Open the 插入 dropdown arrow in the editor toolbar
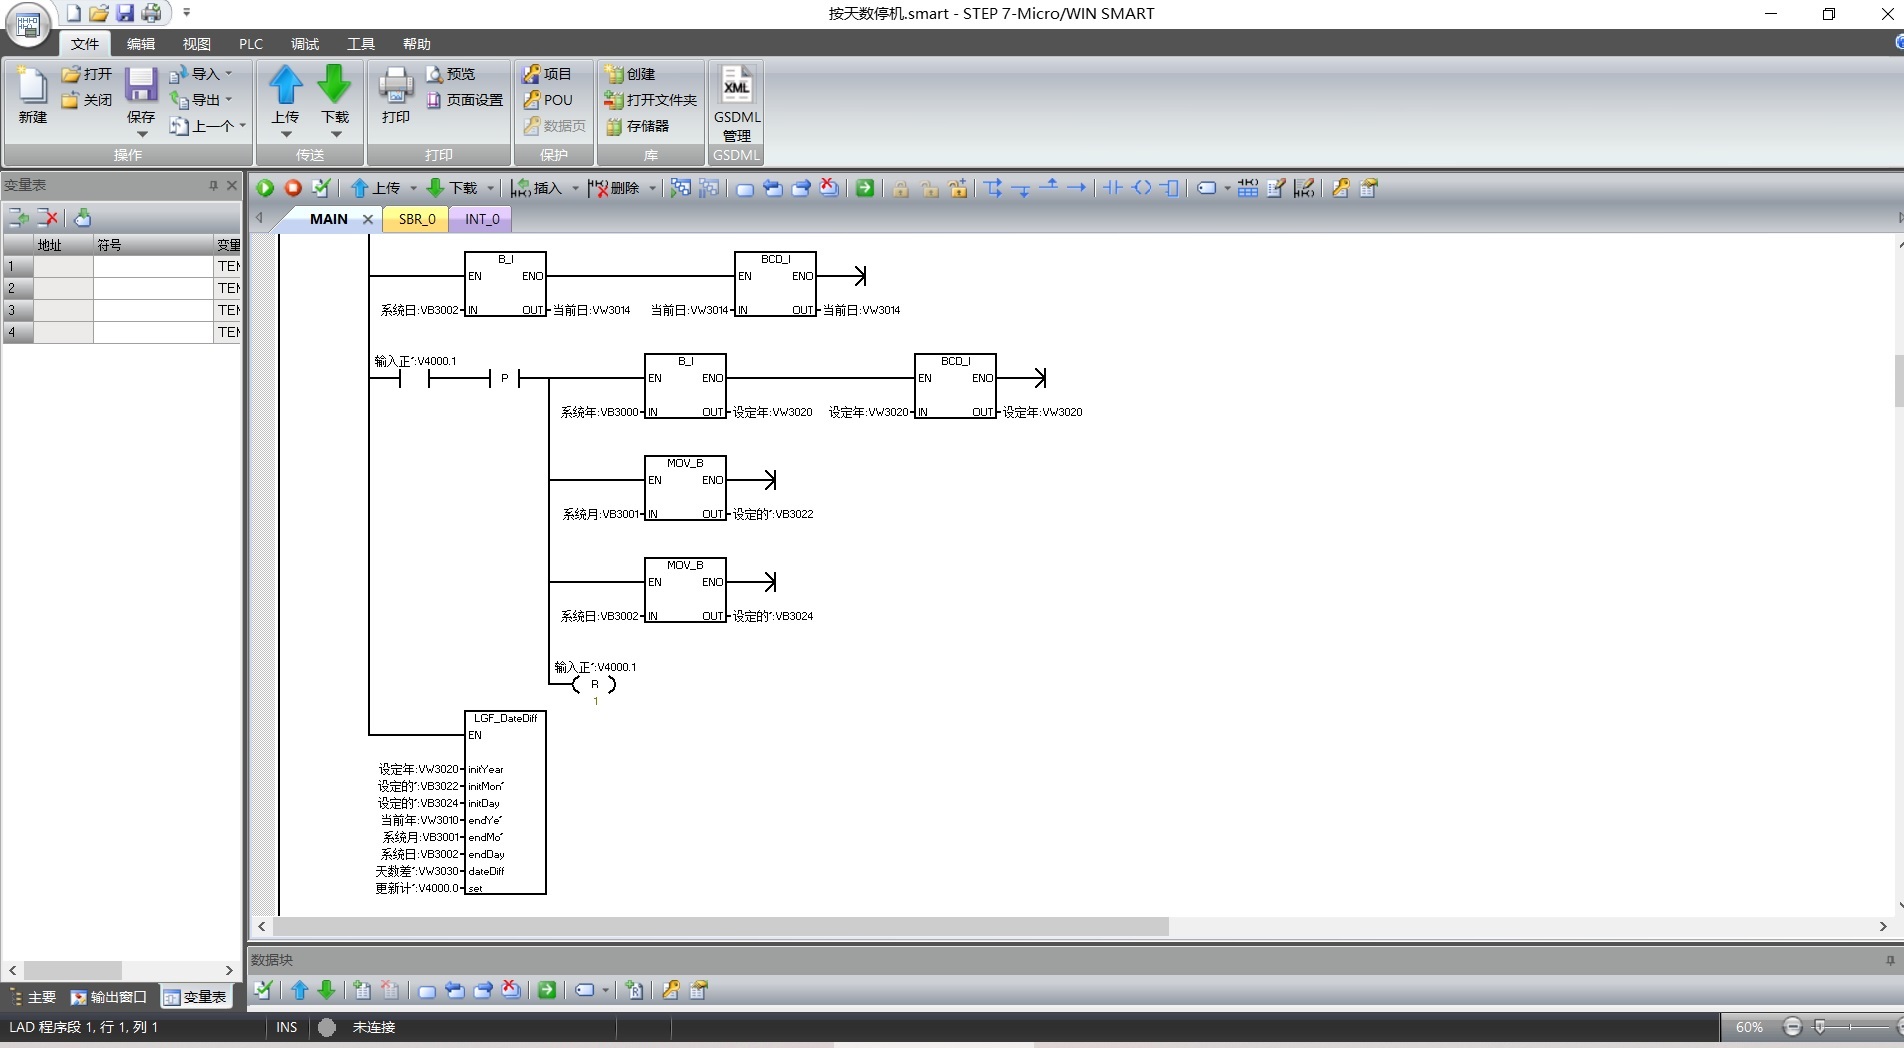Image resolution: width=1904 pixels, height=1048 pixels. [575, 188]
